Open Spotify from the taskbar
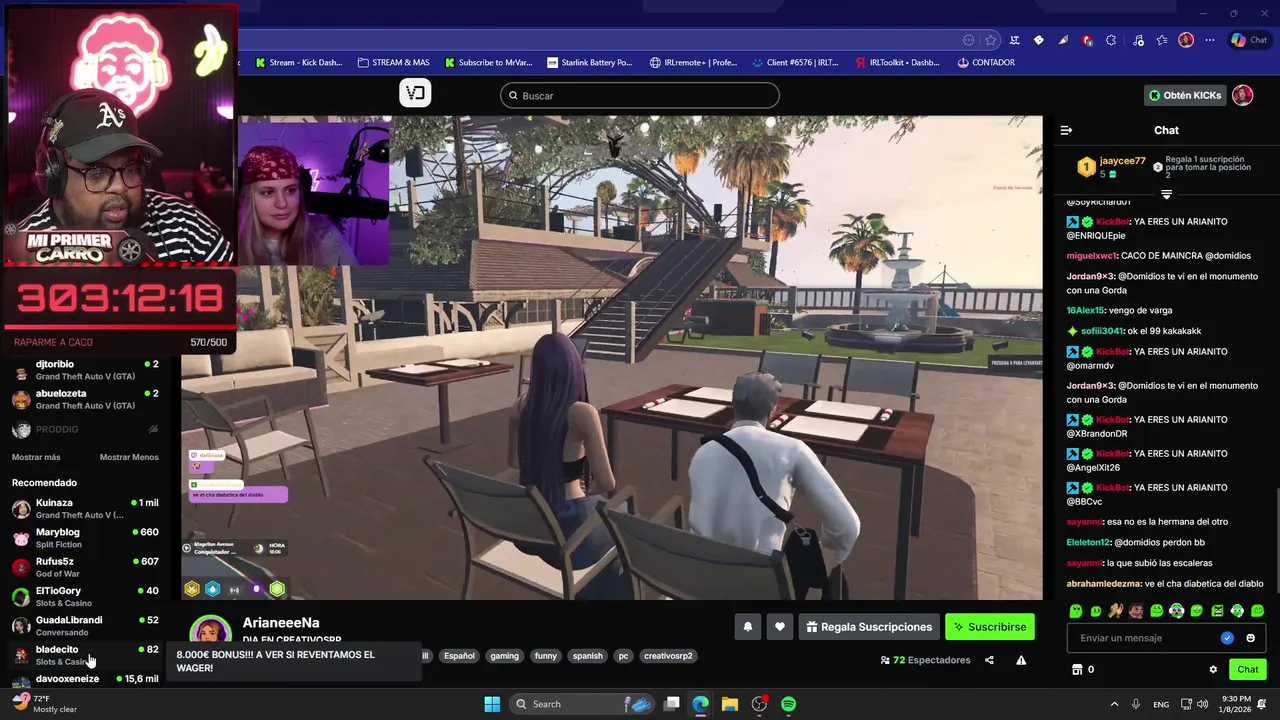Screen dimensions: 1280x720 788,704
